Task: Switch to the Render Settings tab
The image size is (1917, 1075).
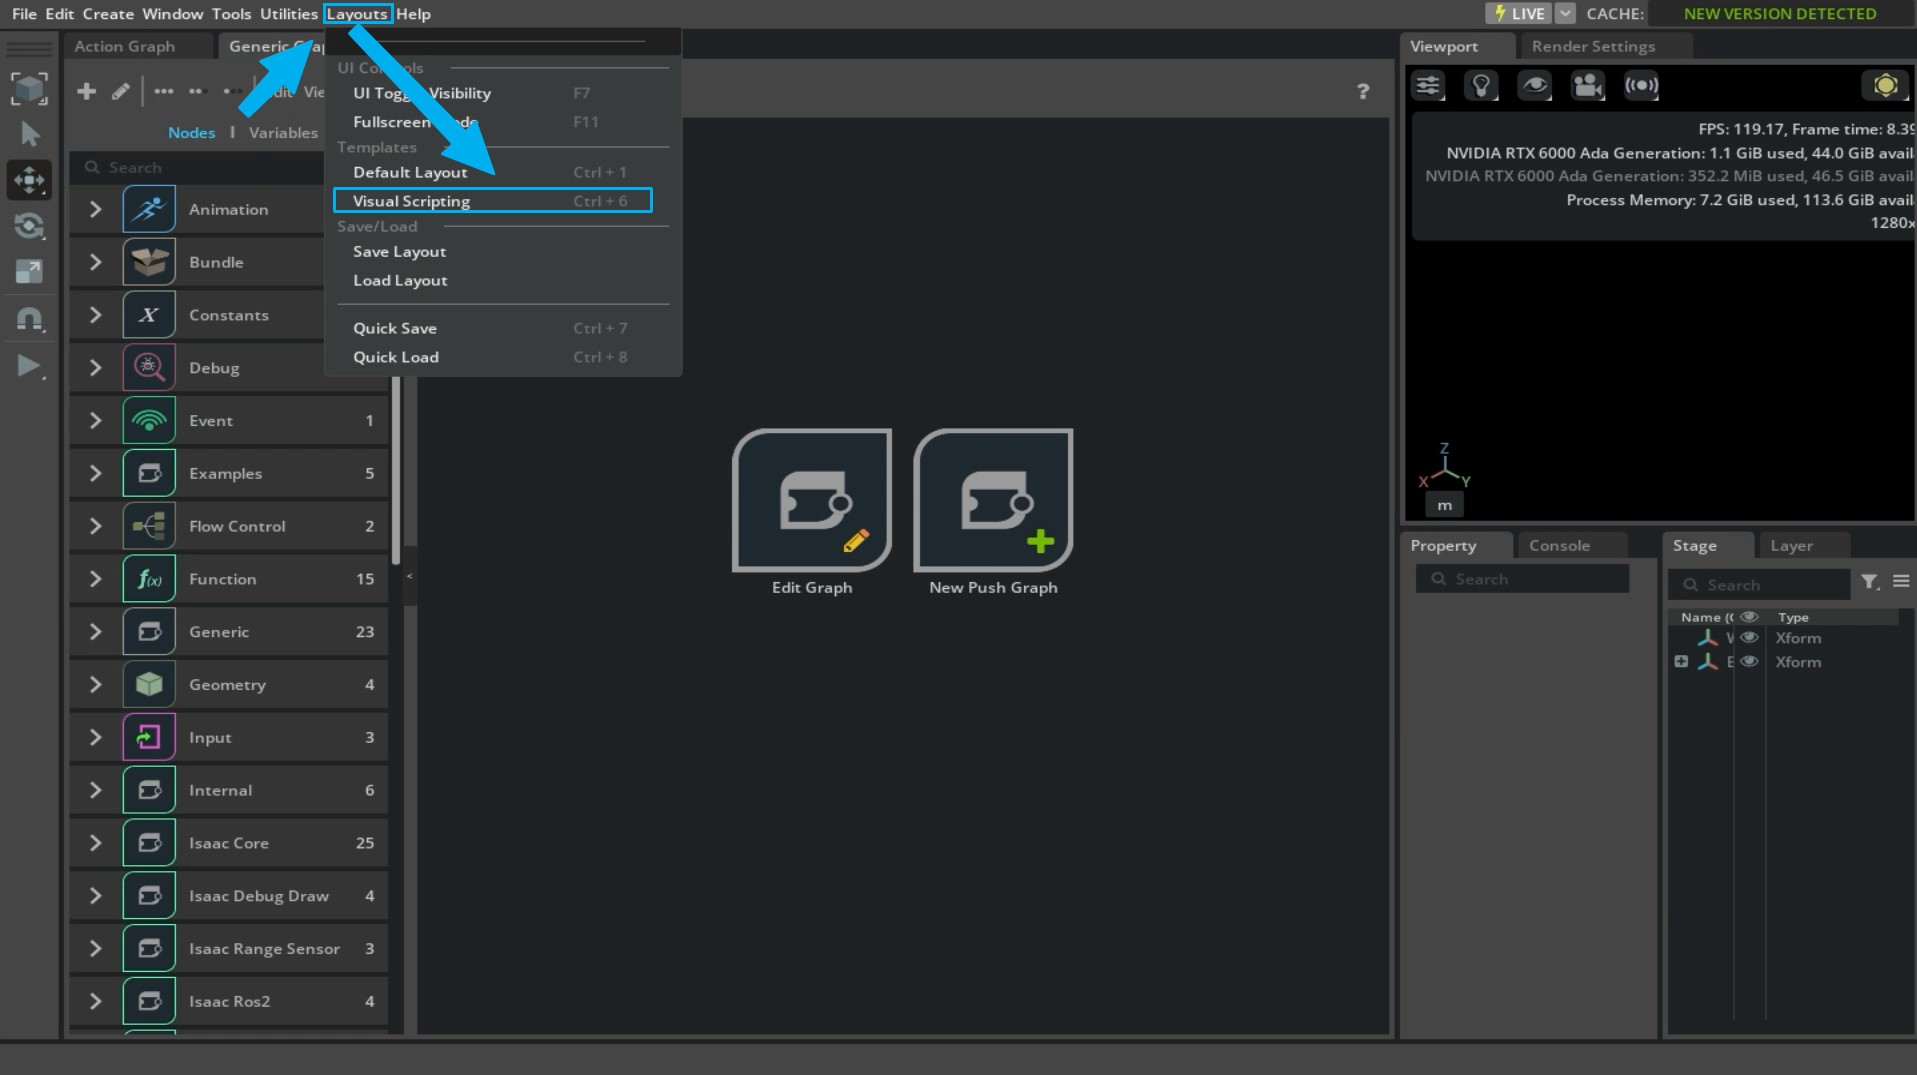Action: coord(1593,47)
